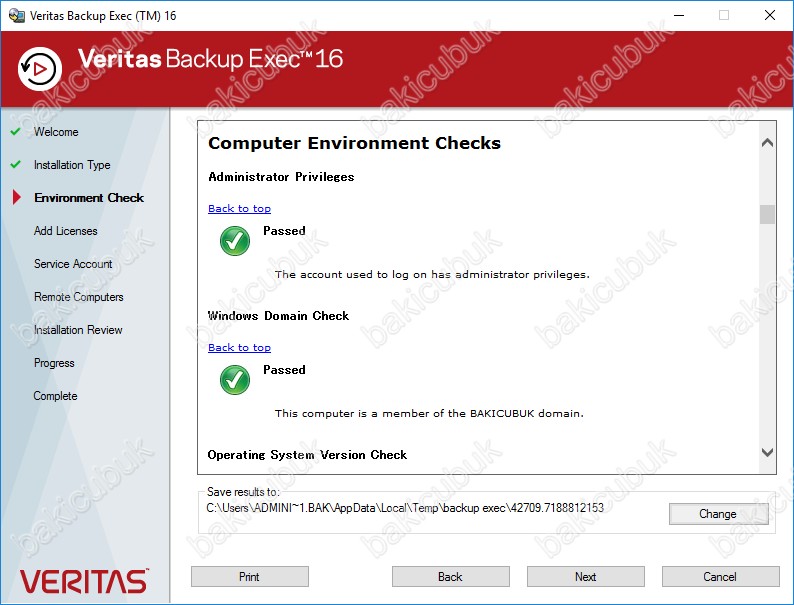Click the Administrator Privileges heading

pos(281,177)
